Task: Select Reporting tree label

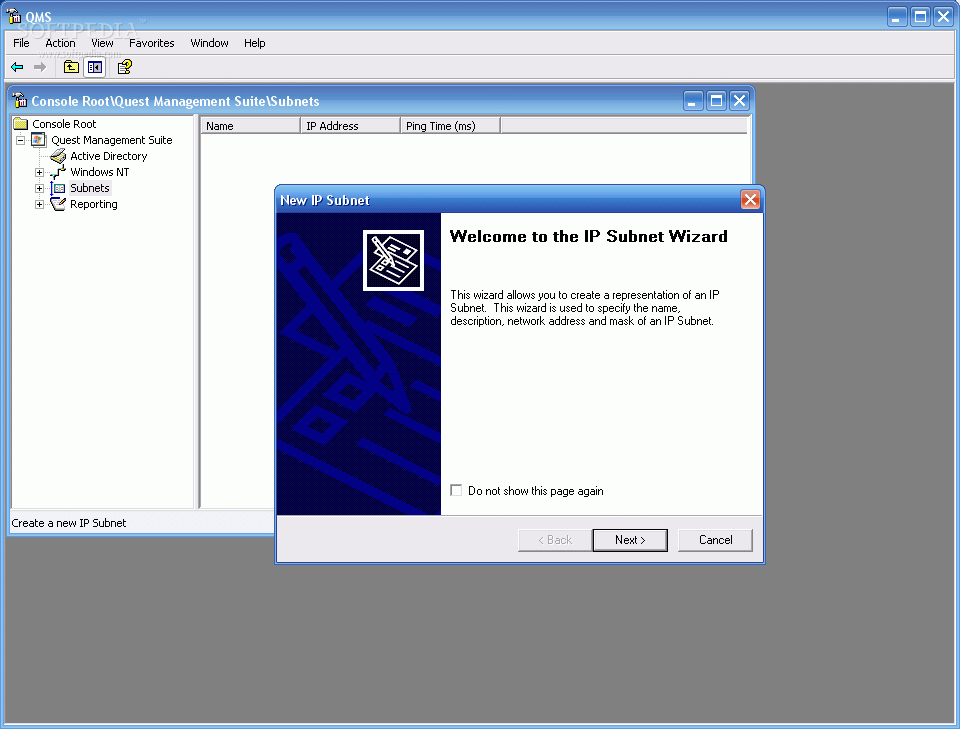Action: coord(94,204)
